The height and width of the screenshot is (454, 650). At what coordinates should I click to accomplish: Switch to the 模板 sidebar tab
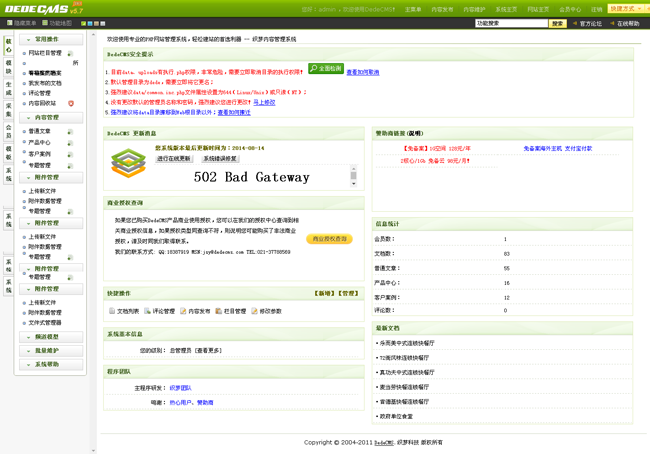[x=9, y=153]
